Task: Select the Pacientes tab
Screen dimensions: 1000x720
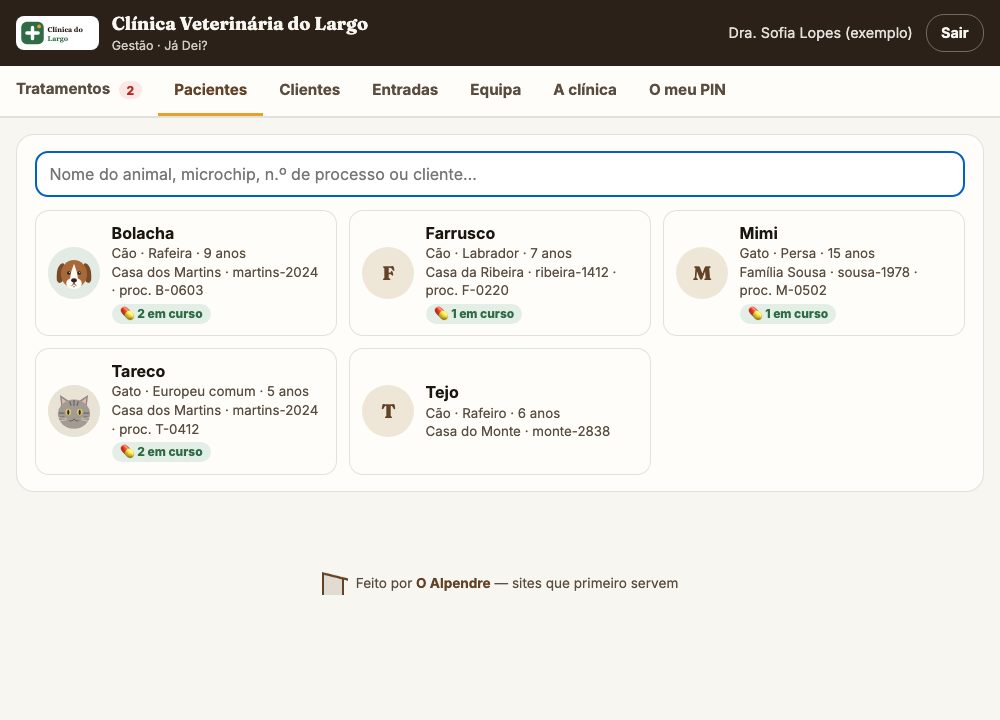Action: (x=210, y=90)
